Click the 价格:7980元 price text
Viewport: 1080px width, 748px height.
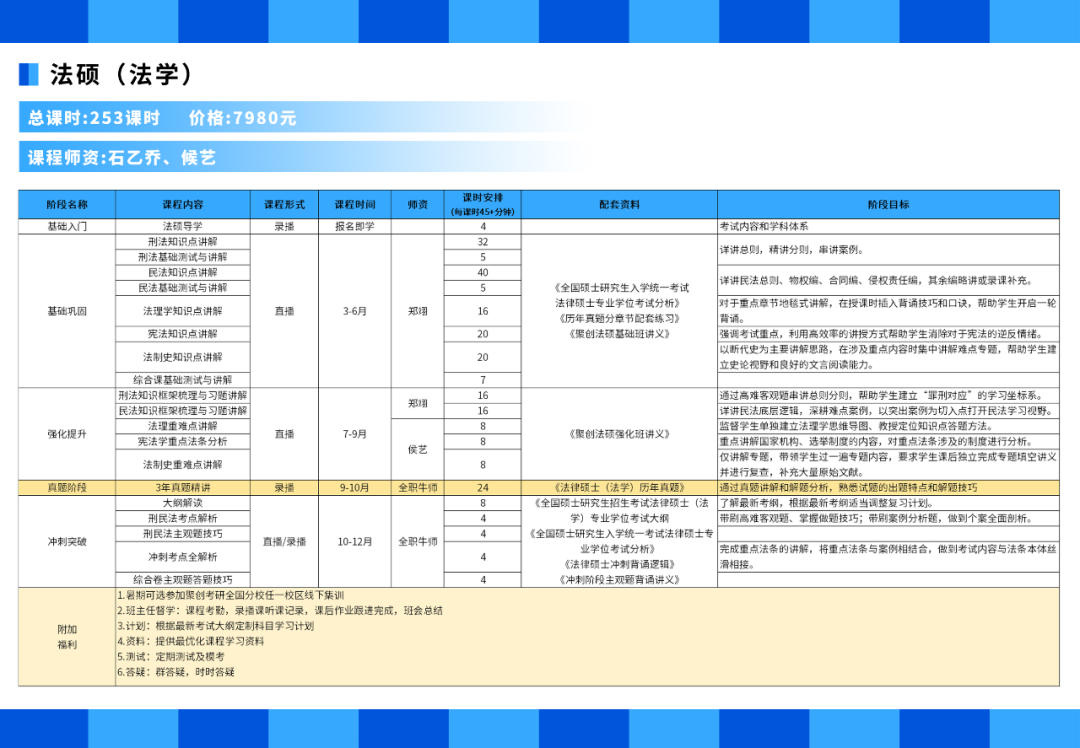(x=242, y=118)
